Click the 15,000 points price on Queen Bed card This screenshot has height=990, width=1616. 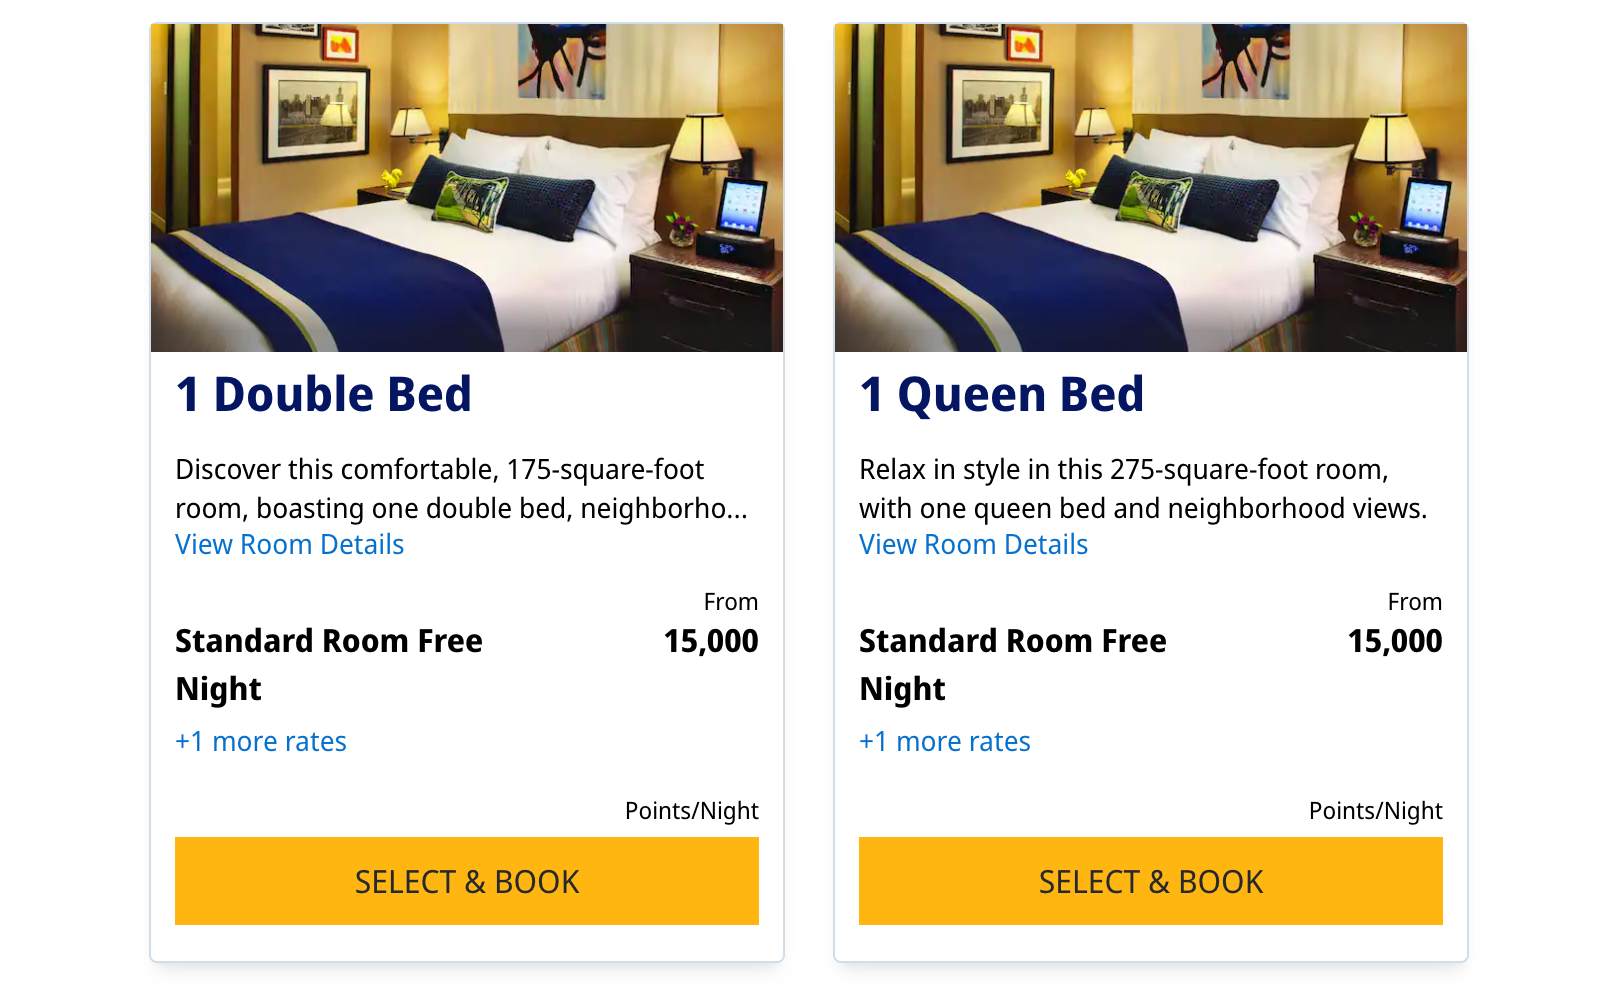pos(1396,641)
